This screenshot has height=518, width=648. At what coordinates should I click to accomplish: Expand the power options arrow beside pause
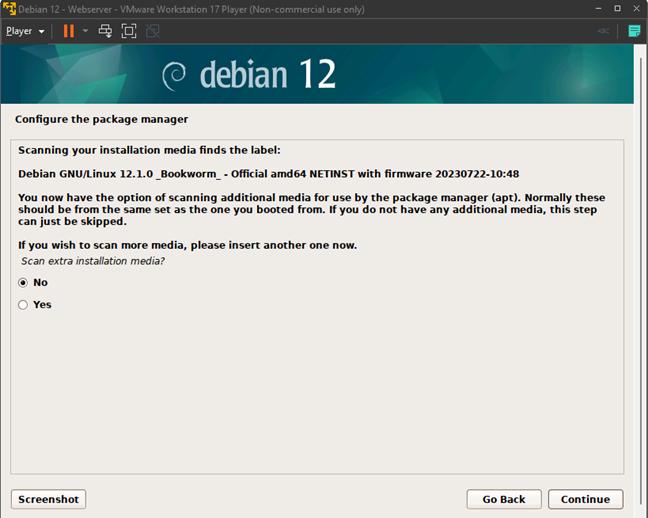coord(86,31)
